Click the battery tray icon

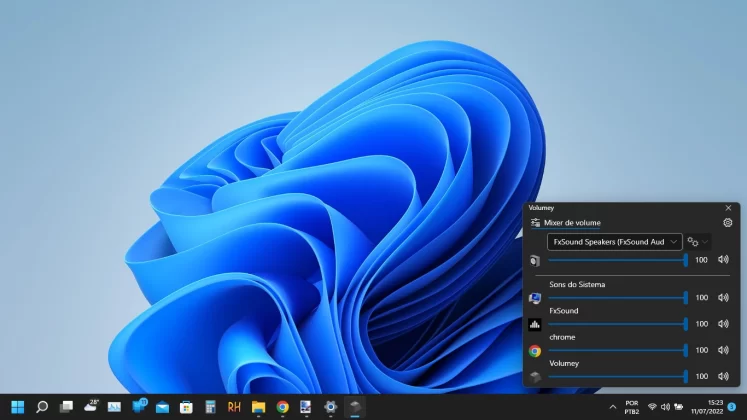click(x=678, y=407)
